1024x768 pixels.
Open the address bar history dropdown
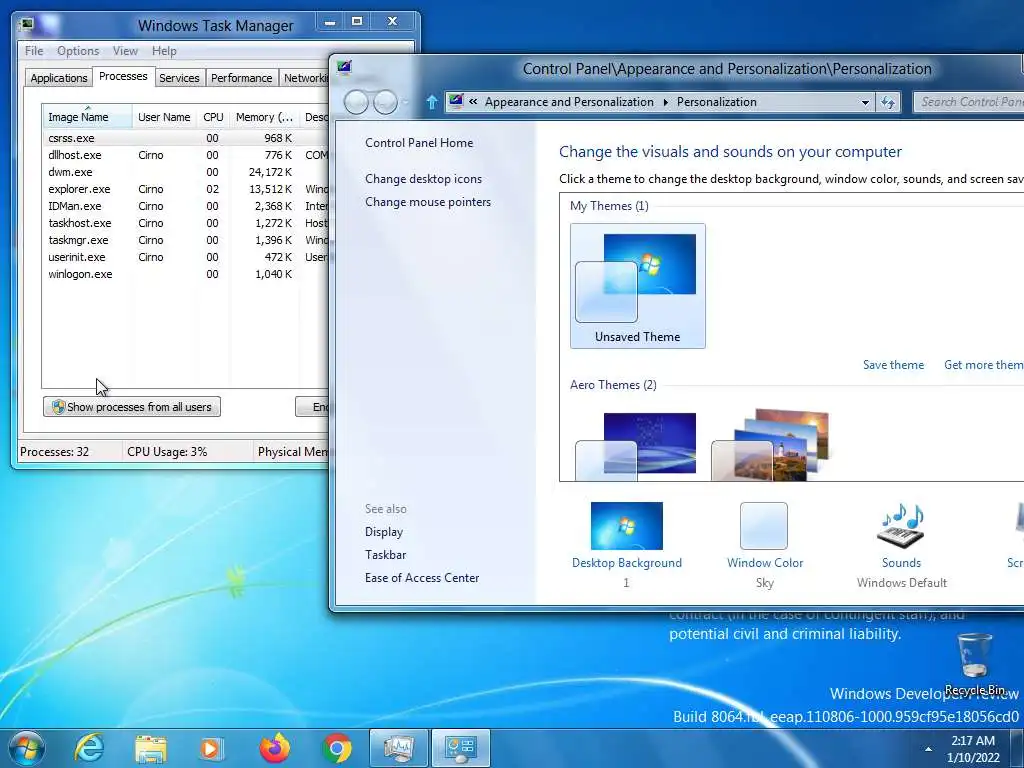point(865,103)
